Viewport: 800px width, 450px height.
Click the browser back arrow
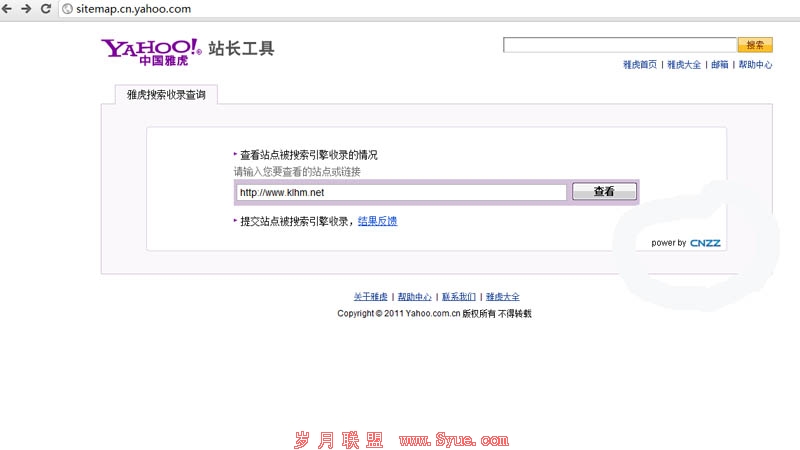(9, 8)
